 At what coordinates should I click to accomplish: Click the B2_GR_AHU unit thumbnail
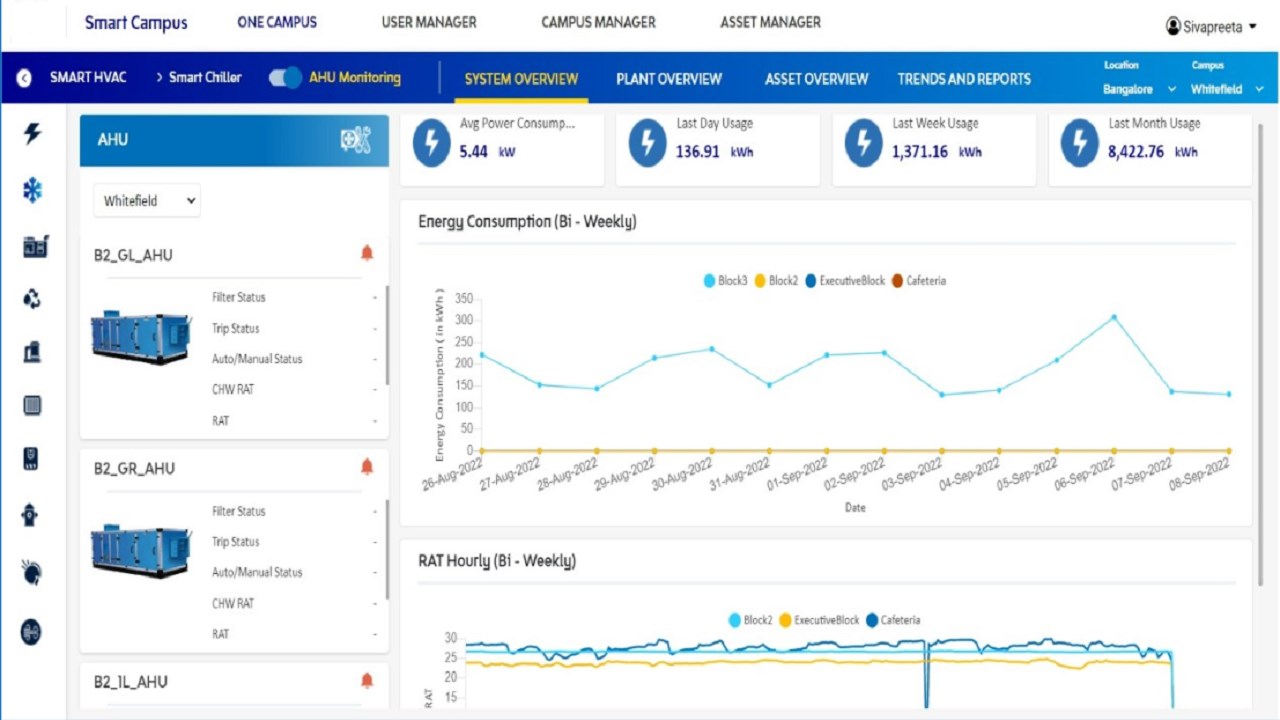pyautogui.click(x=140, y=552)
